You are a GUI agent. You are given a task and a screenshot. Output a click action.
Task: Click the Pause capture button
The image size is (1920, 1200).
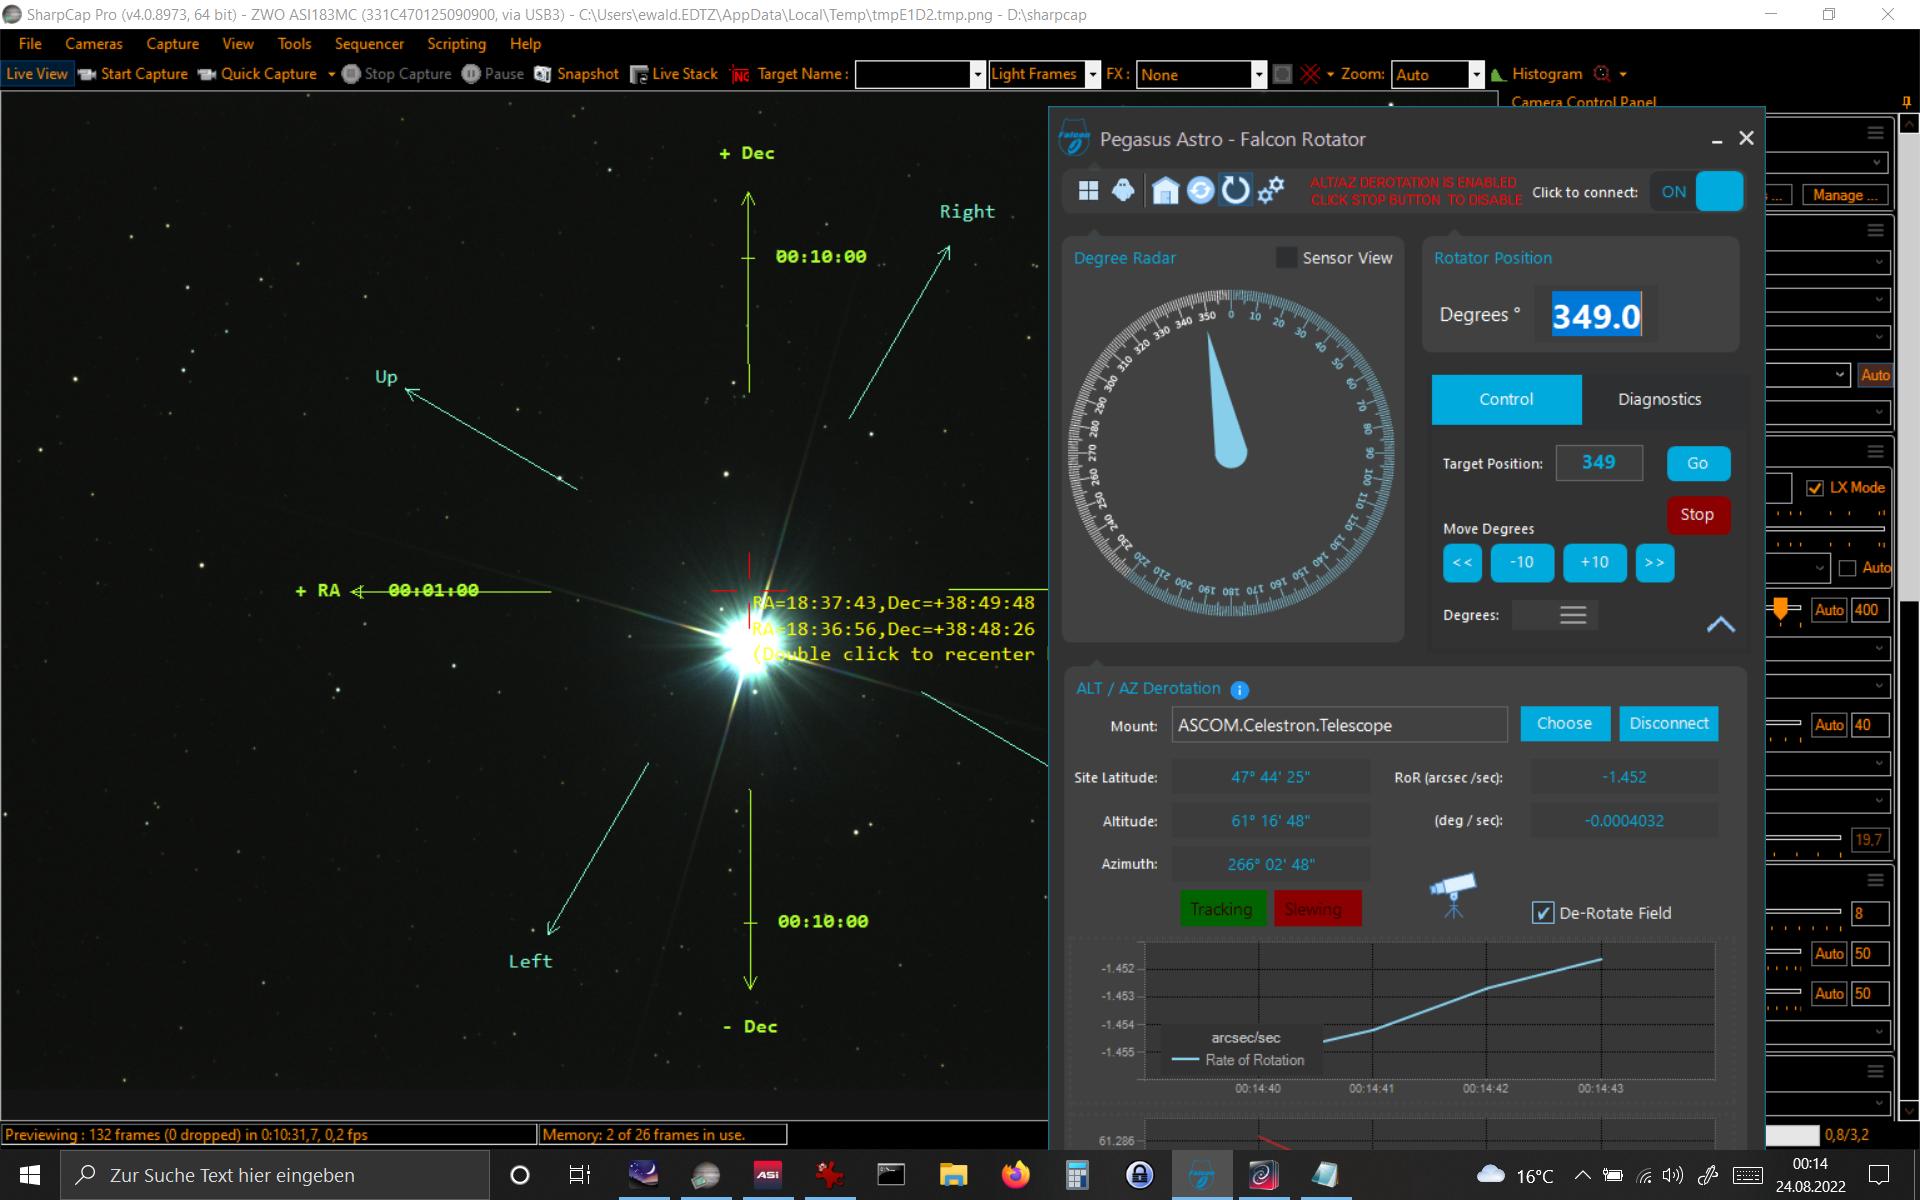(493, 74)
